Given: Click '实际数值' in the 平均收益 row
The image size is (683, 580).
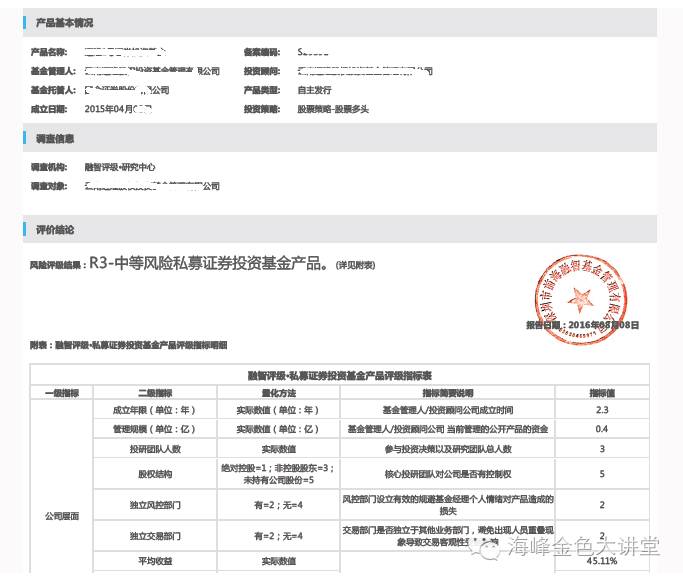Looking at the screenshot, I should pyautogui.click(x=278, y=561).
